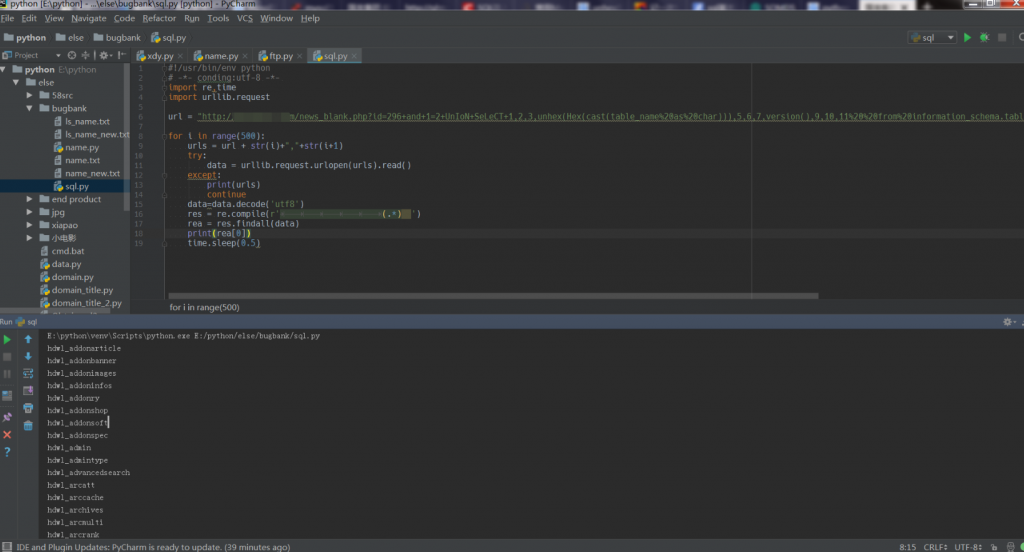
Task: Pause output in the Run panel
Action: point(7,374)
